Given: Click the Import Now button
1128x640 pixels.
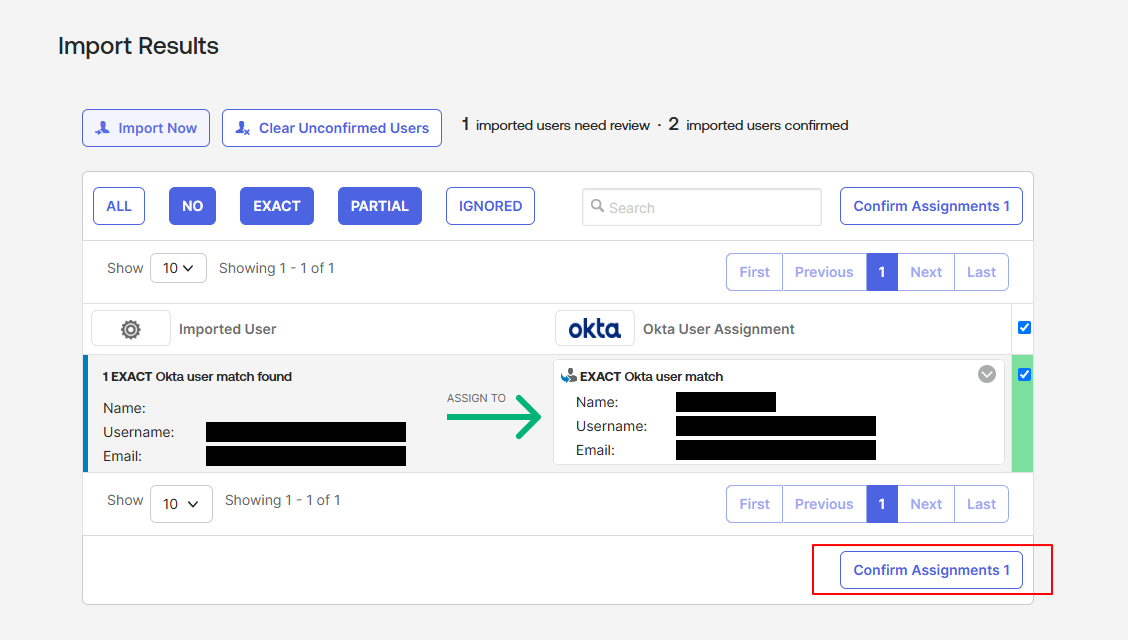Looking at the screenshot, I should coord(146,128).
